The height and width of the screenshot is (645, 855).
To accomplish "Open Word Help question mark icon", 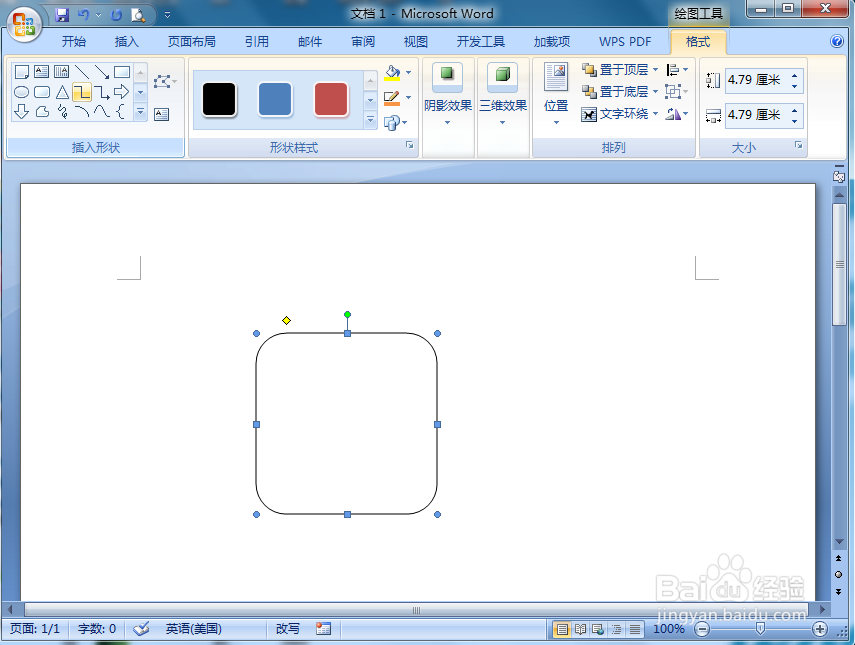I will pos(836,41).
